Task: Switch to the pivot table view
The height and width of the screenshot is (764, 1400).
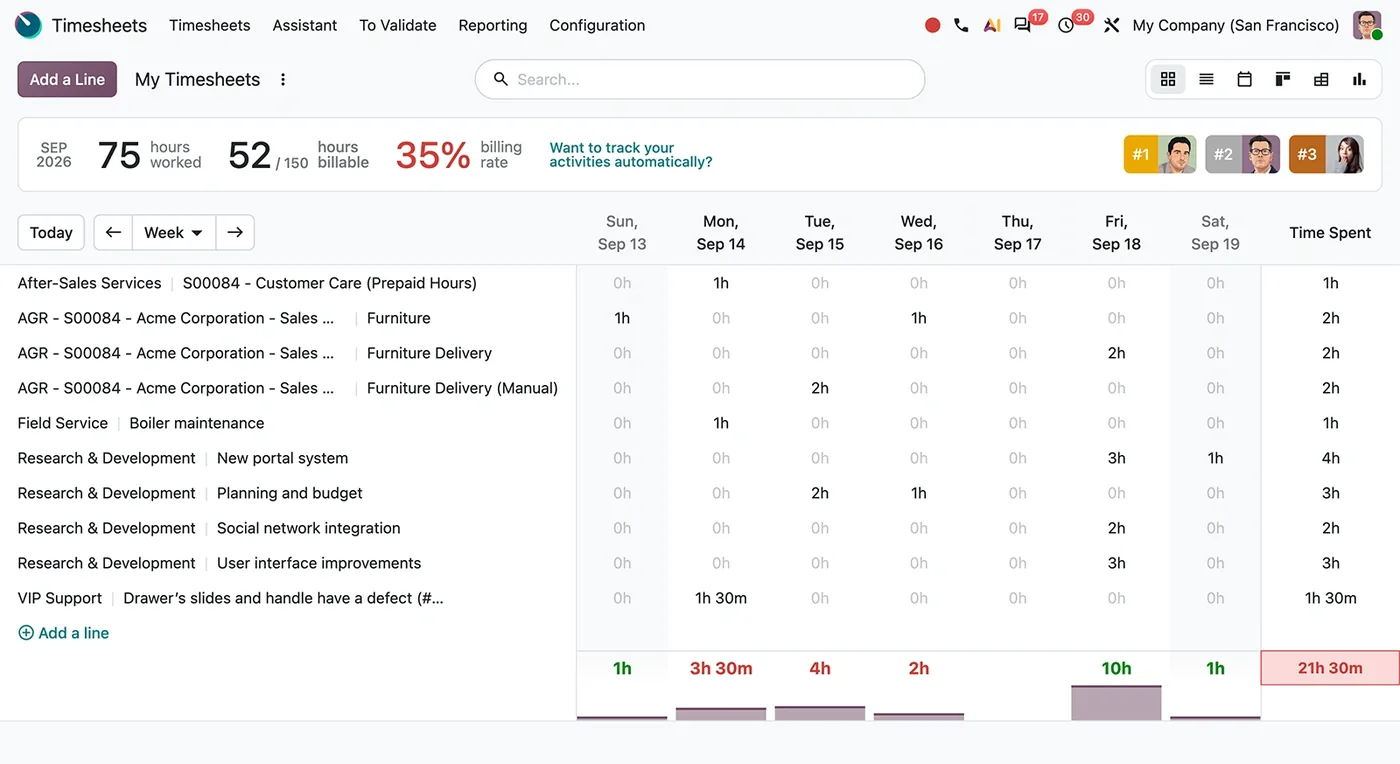Action: (1321, 79)
